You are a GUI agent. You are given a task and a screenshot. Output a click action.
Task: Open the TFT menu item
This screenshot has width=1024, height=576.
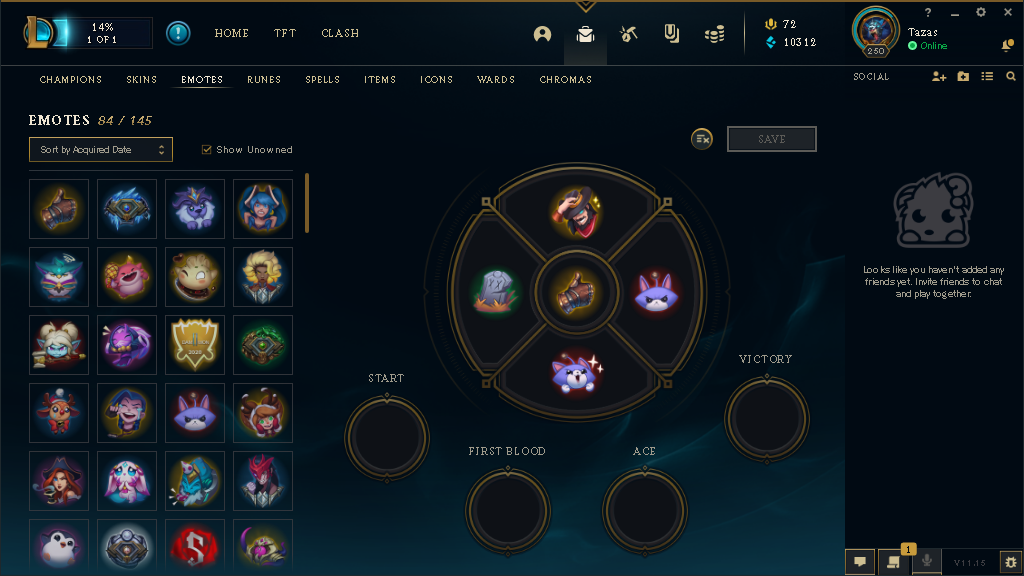pyautogui.click(x=285, y=33)
